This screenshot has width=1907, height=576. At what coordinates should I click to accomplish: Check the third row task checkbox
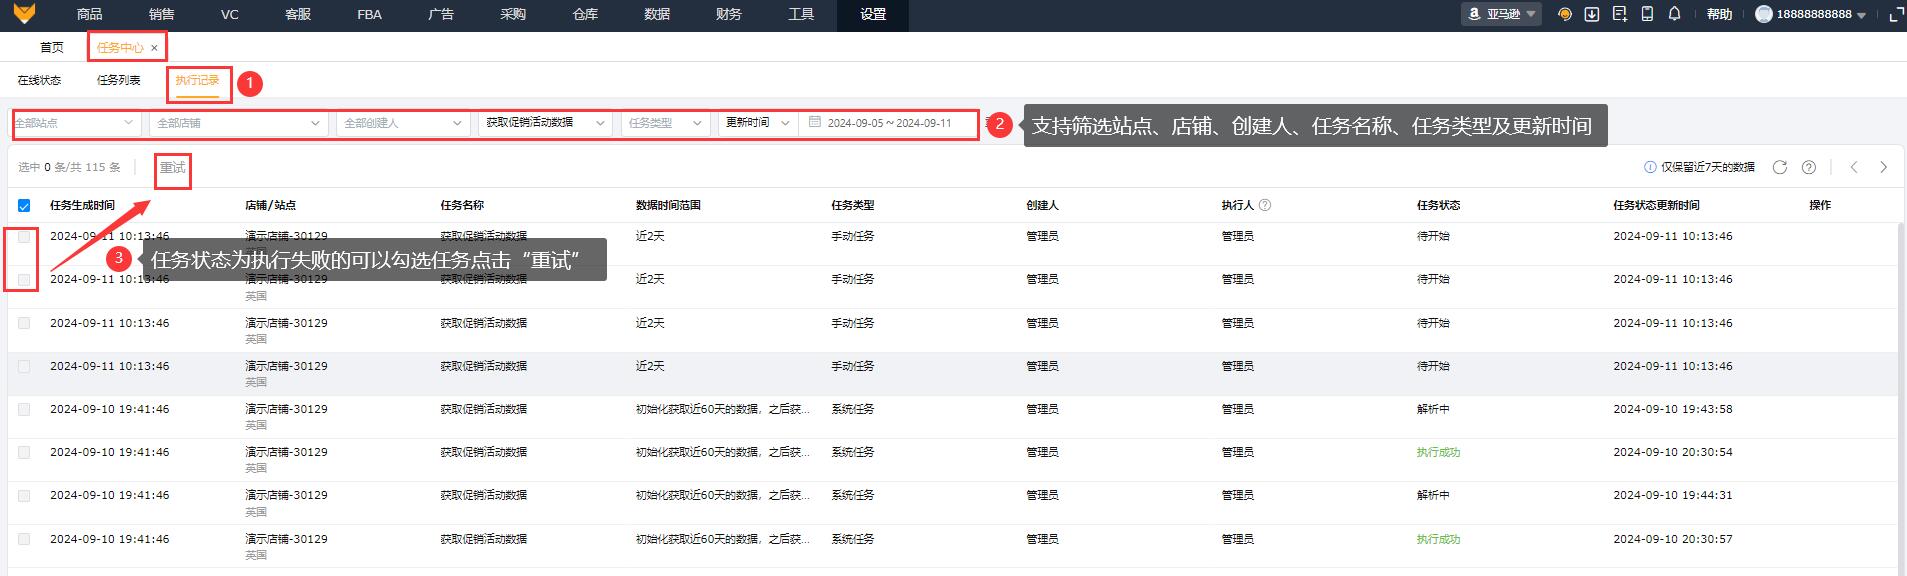[x=24, y=323]
